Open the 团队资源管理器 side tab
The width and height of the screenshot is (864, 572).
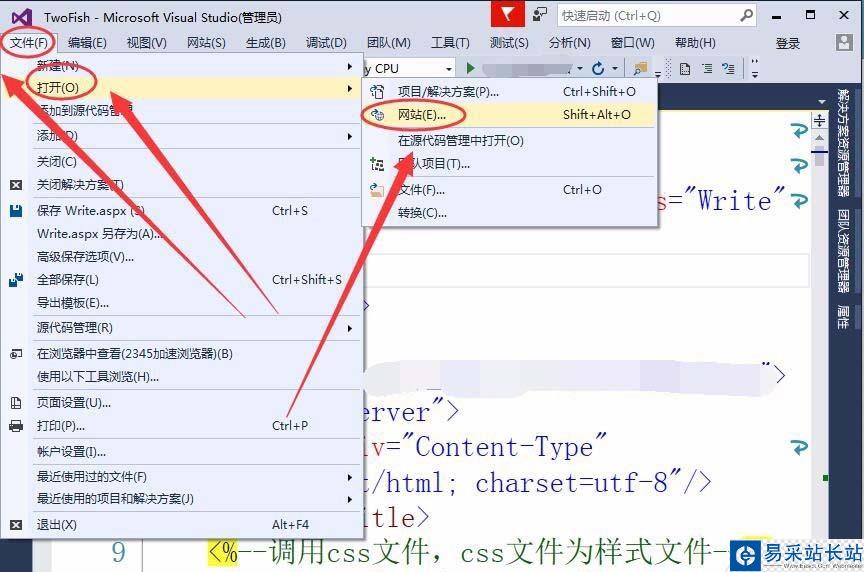[x=843, y=251]
